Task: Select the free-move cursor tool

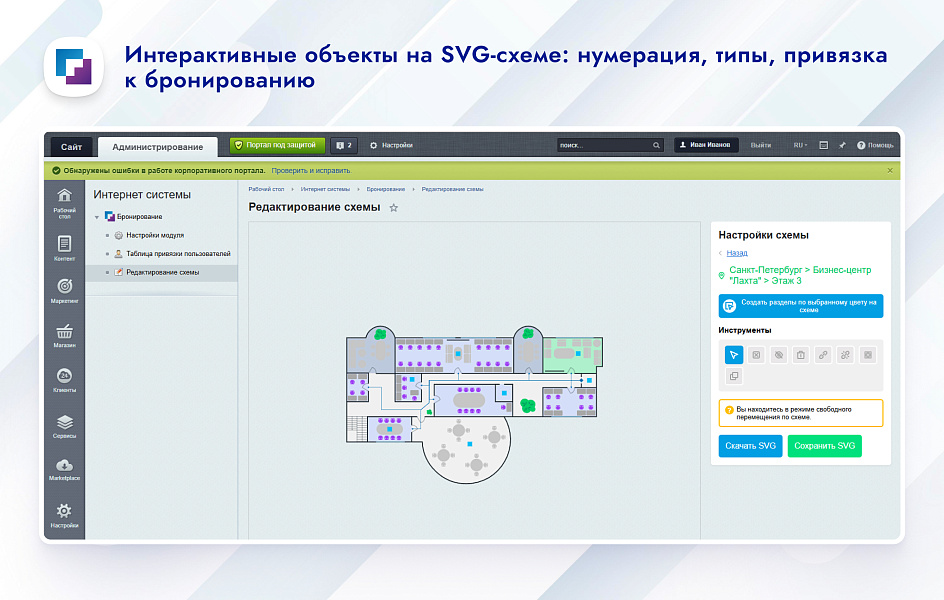Action: click(x=733, y=355)
